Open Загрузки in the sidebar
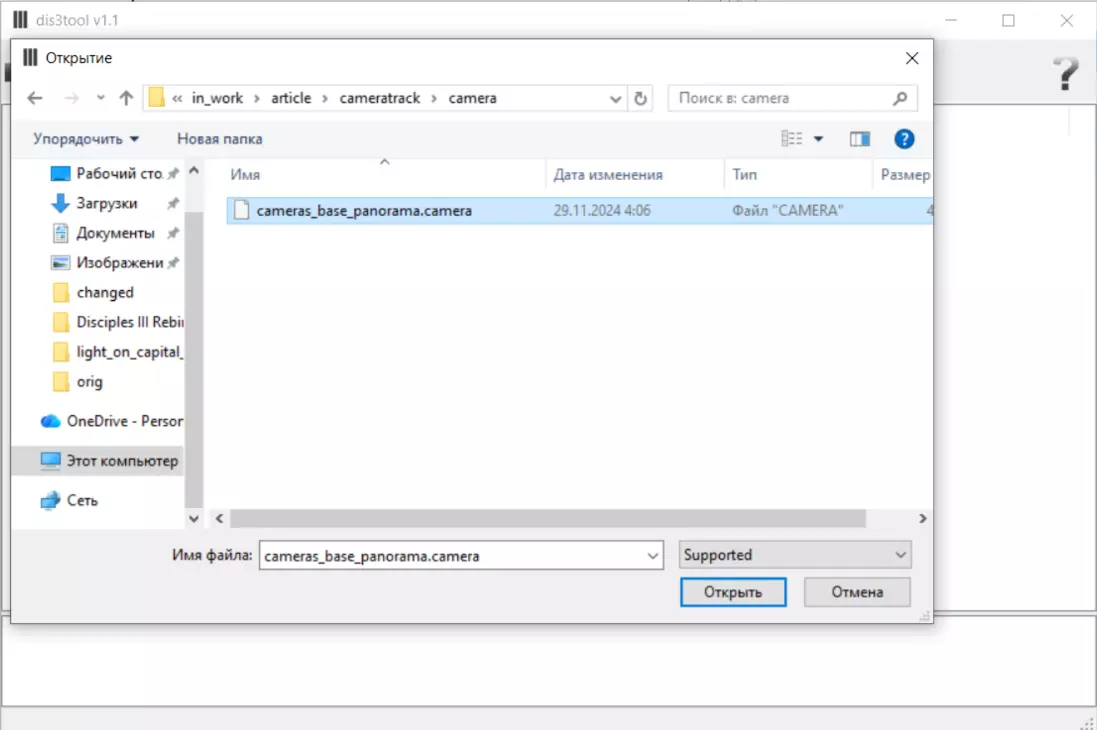Screen dimensions: 1097x730 click(x=114, y=204)
